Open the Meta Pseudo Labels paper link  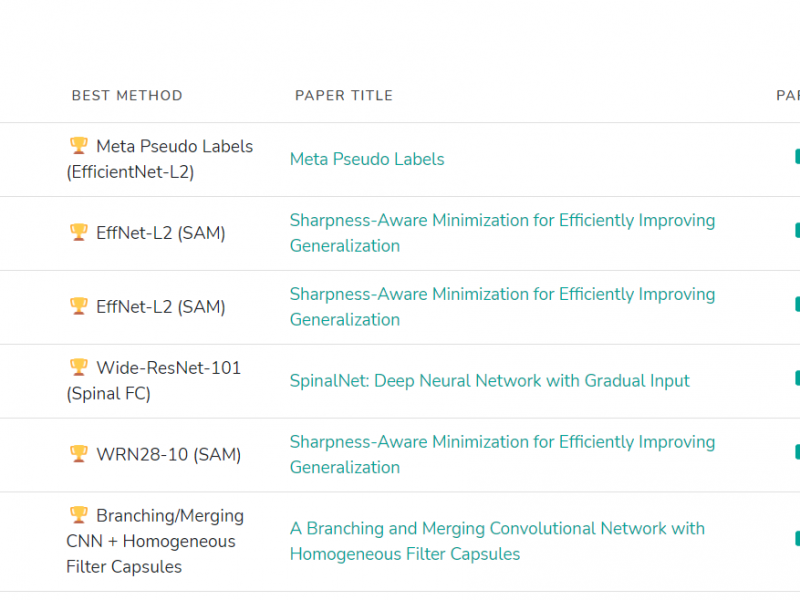(x=367, y=159)
